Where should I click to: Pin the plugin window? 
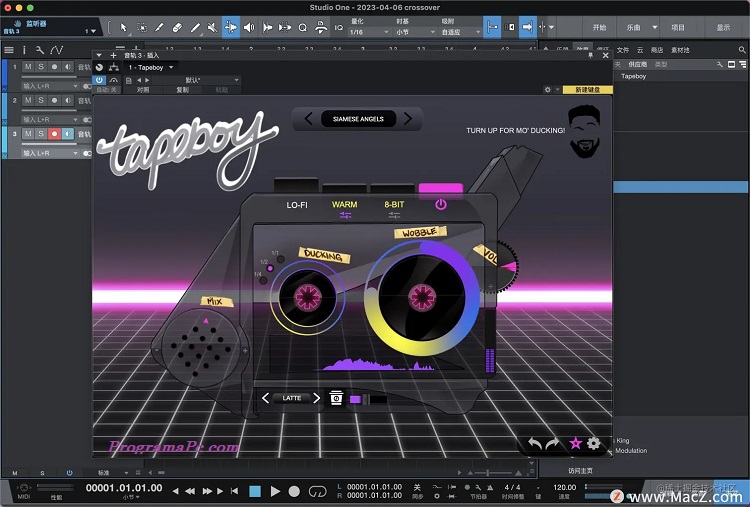click(591, 55)
